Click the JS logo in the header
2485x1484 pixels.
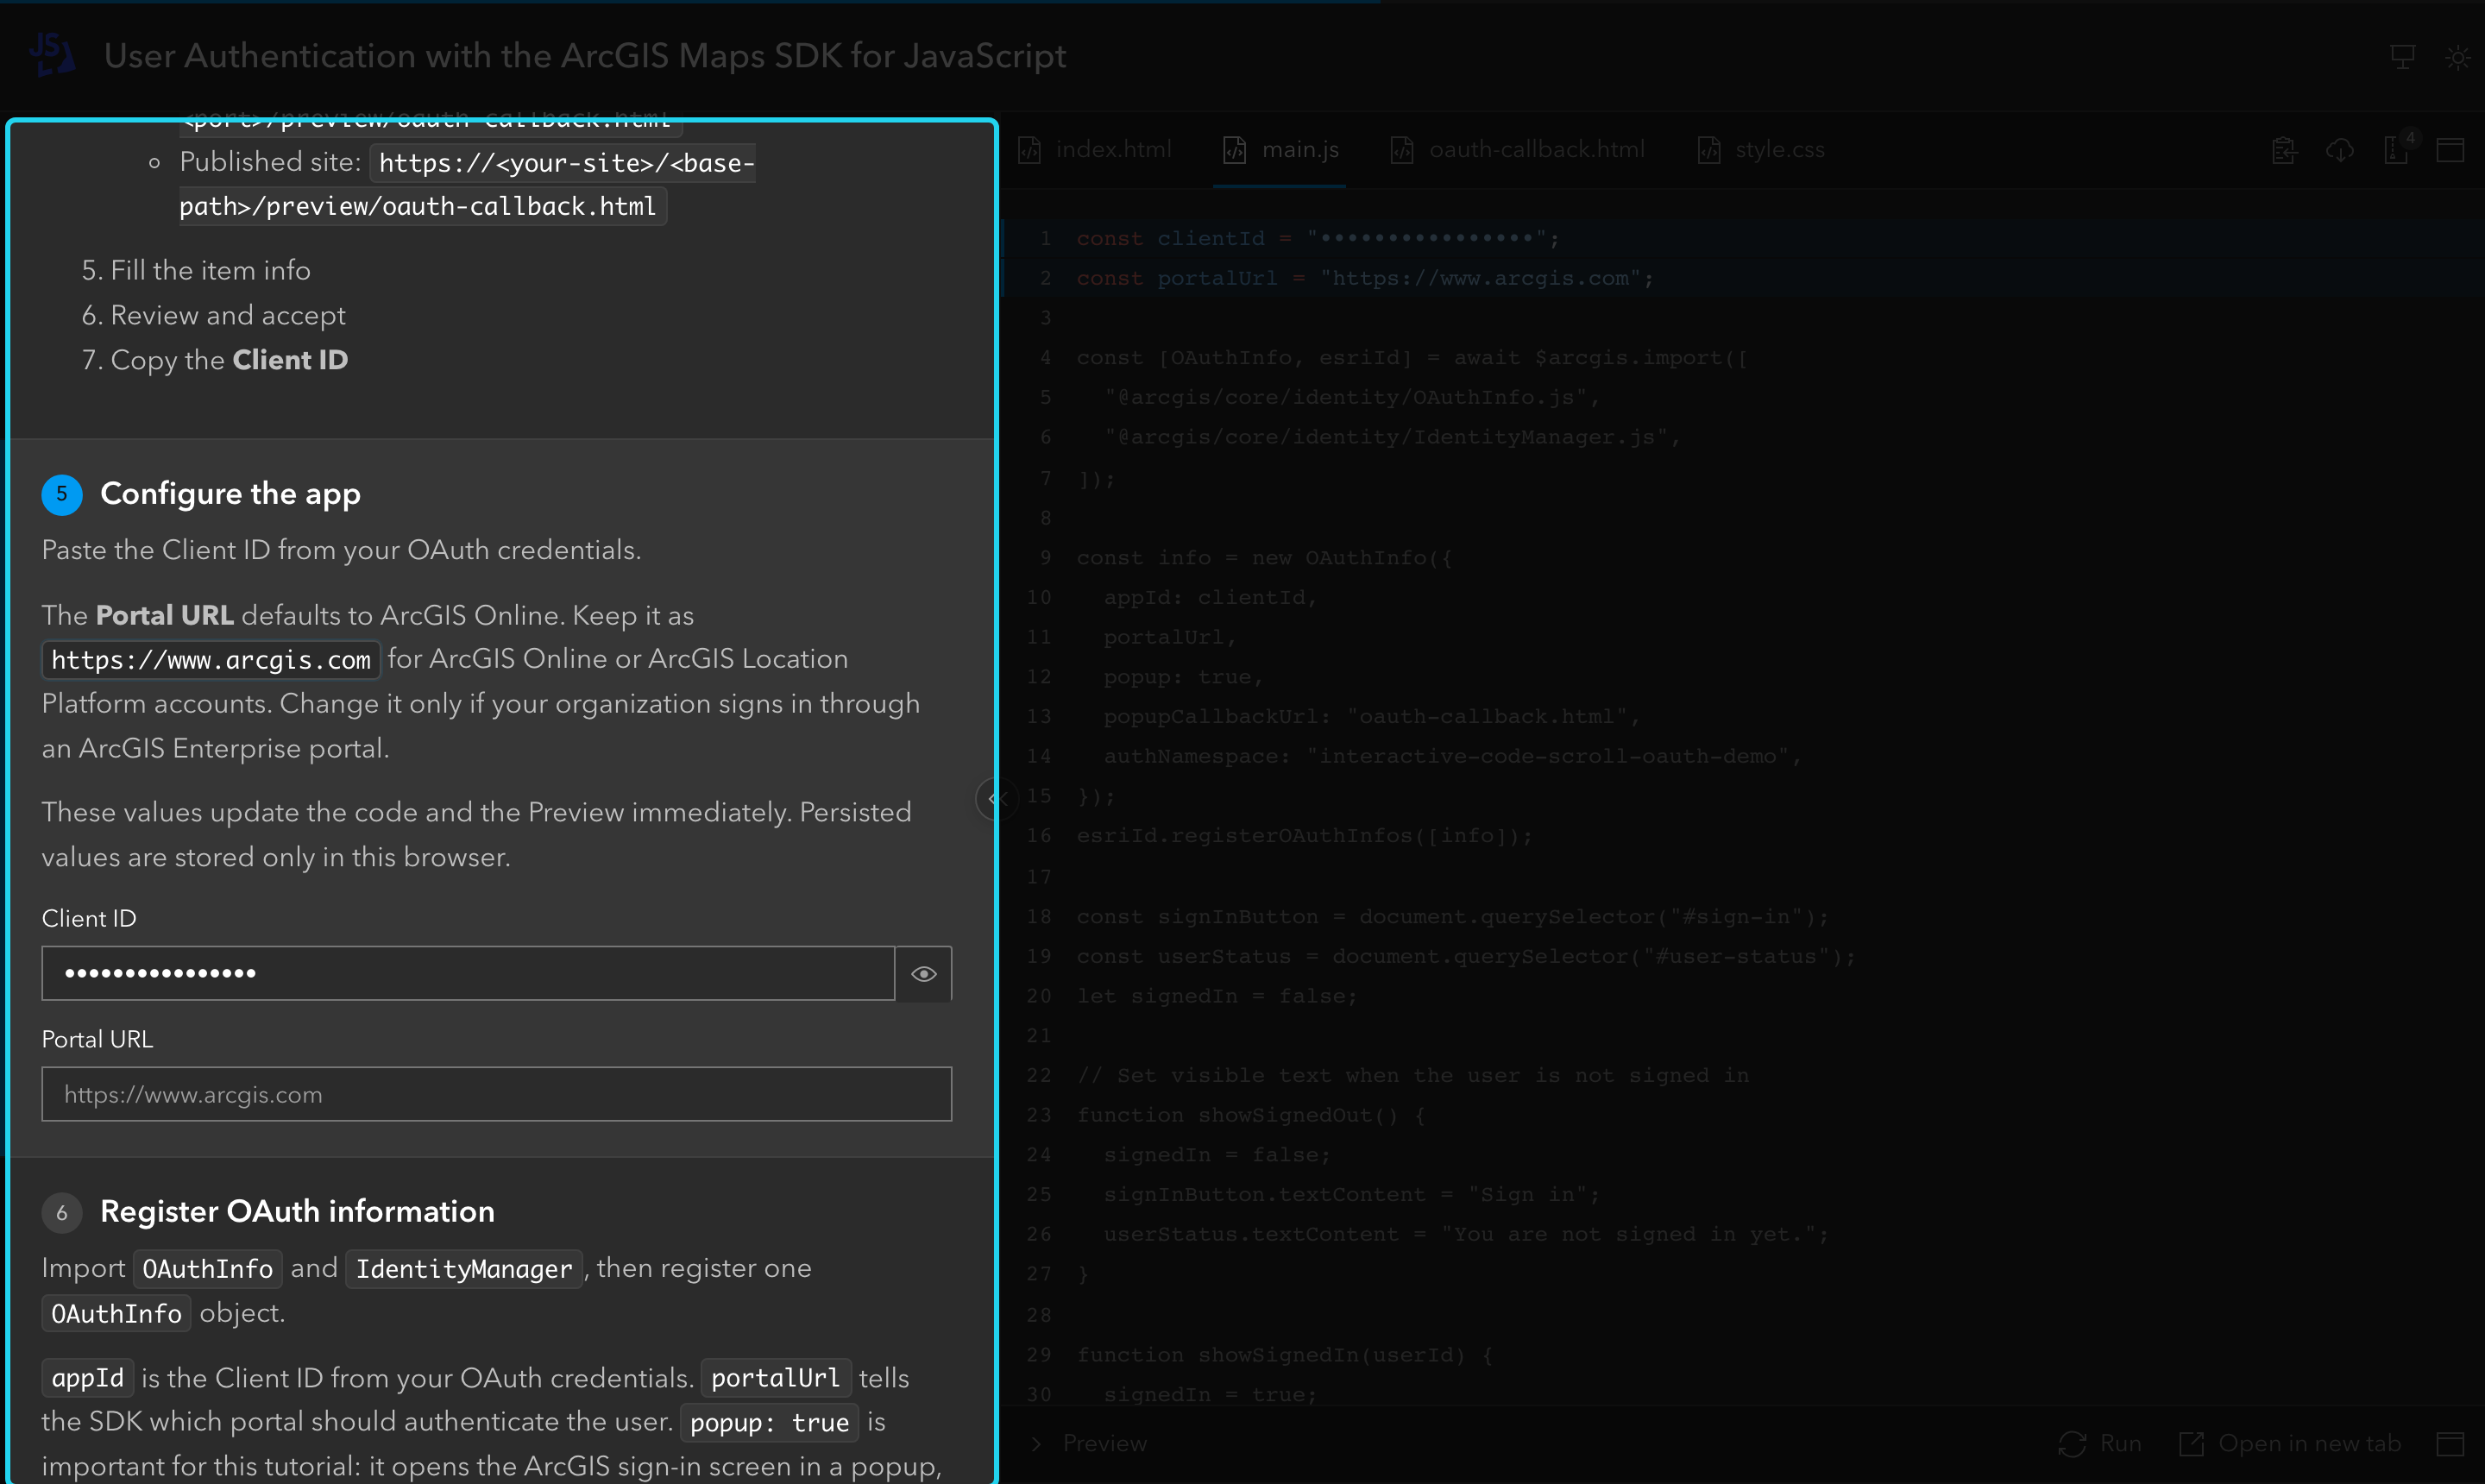52,54
